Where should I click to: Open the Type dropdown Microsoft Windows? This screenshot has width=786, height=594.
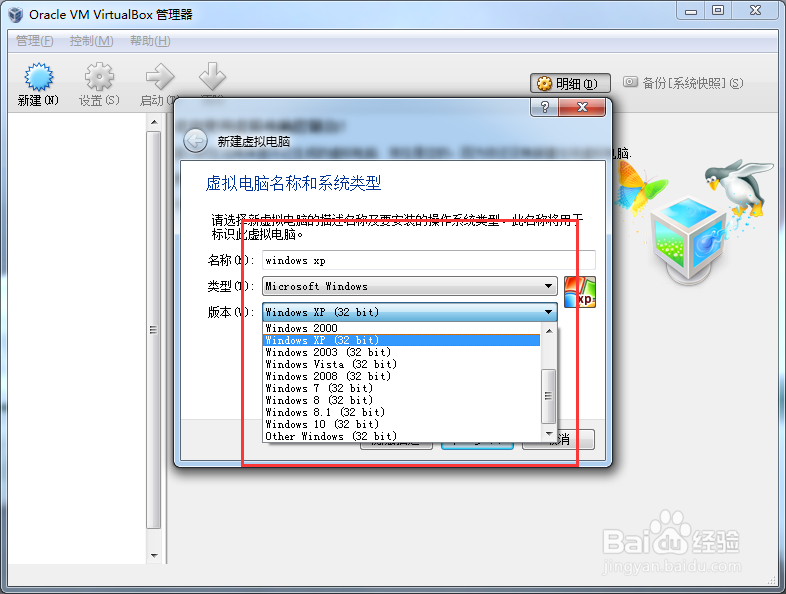pyautogui.click(x=410, y=286)
